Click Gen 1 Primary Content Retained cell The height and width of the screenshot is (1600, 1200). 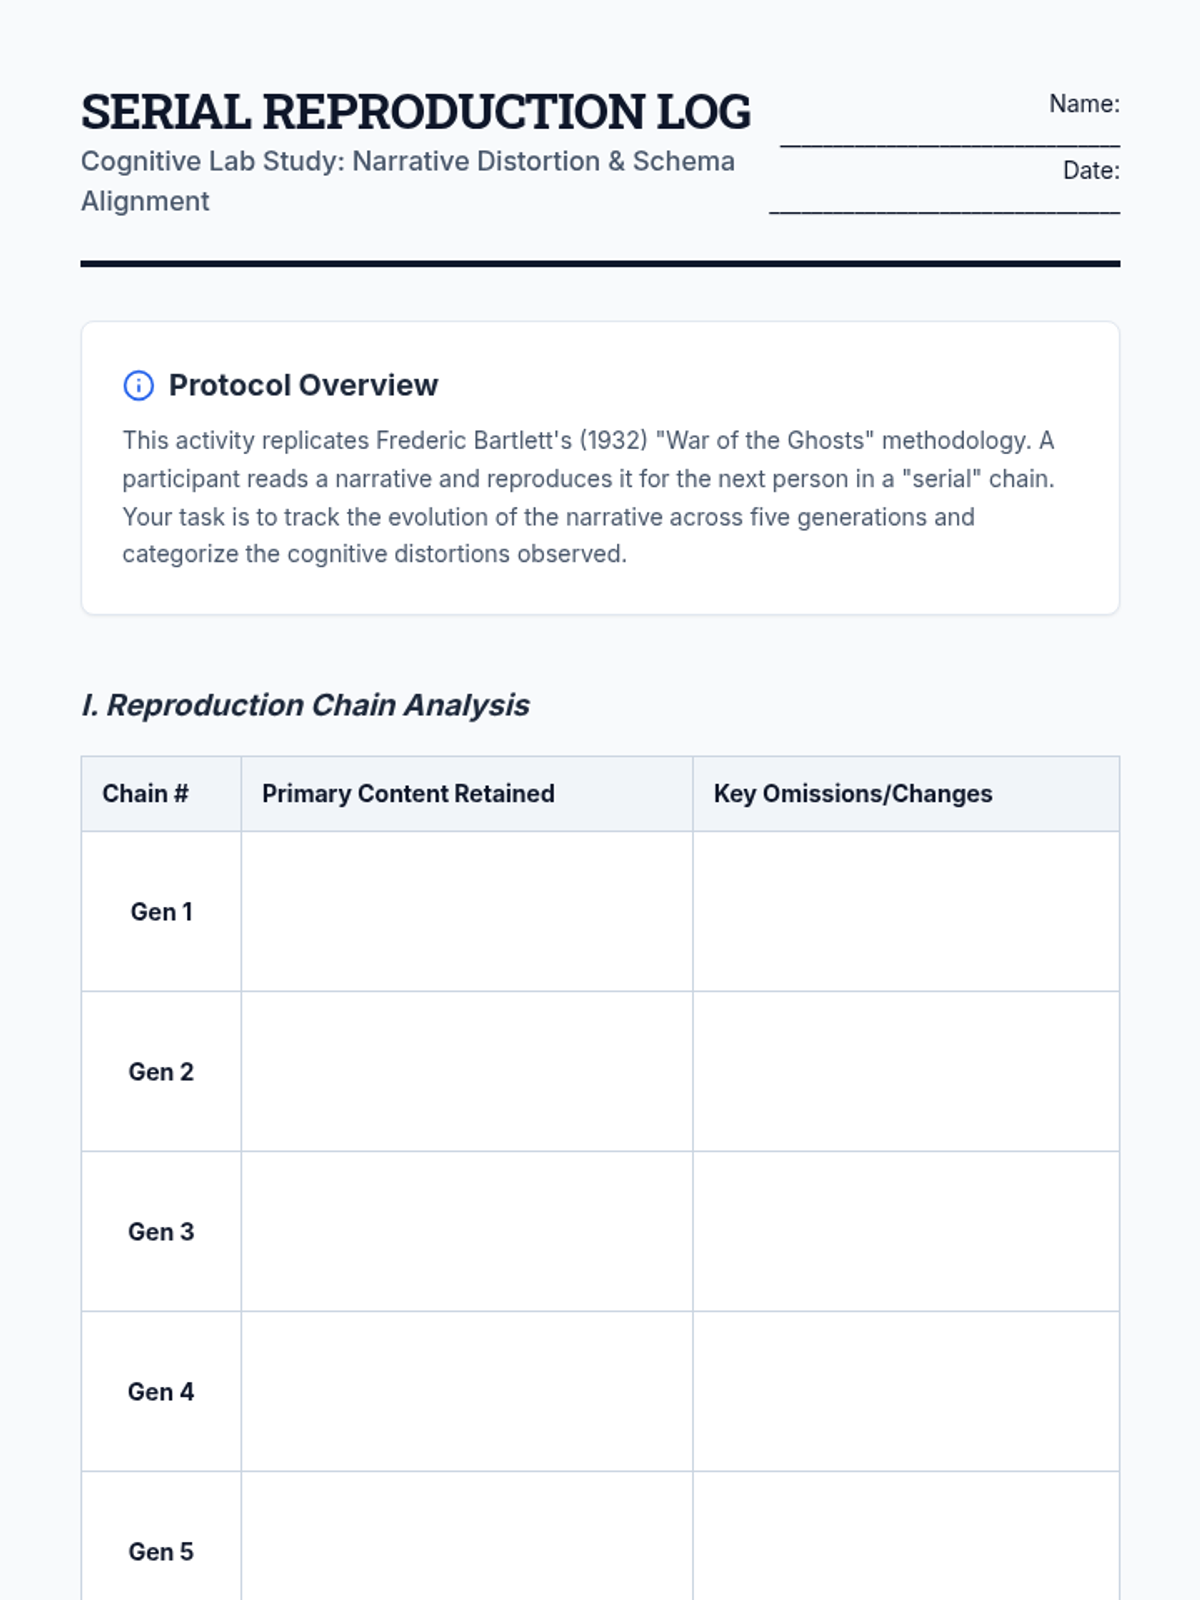[467, 912]
